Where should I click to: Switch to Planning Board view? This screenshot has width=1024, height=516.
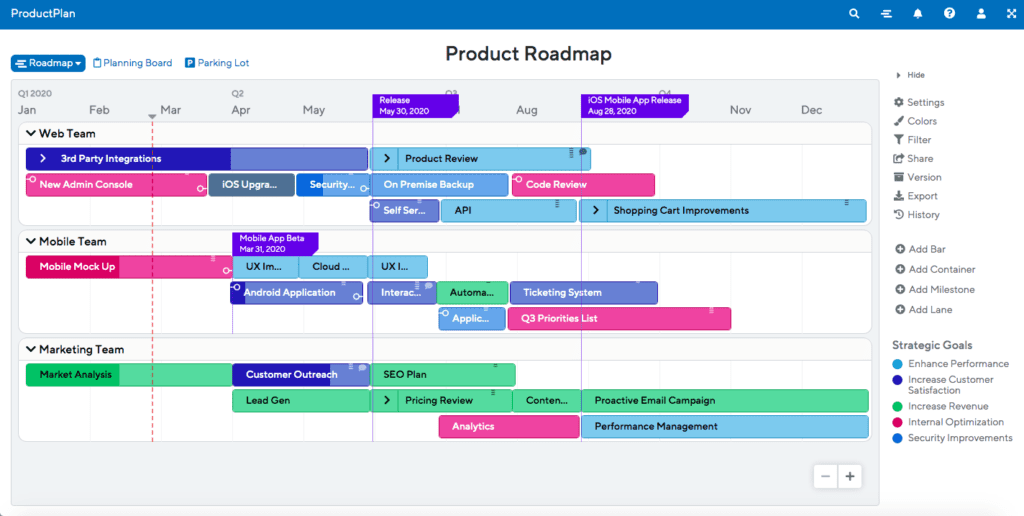click(x=133, y=63)
